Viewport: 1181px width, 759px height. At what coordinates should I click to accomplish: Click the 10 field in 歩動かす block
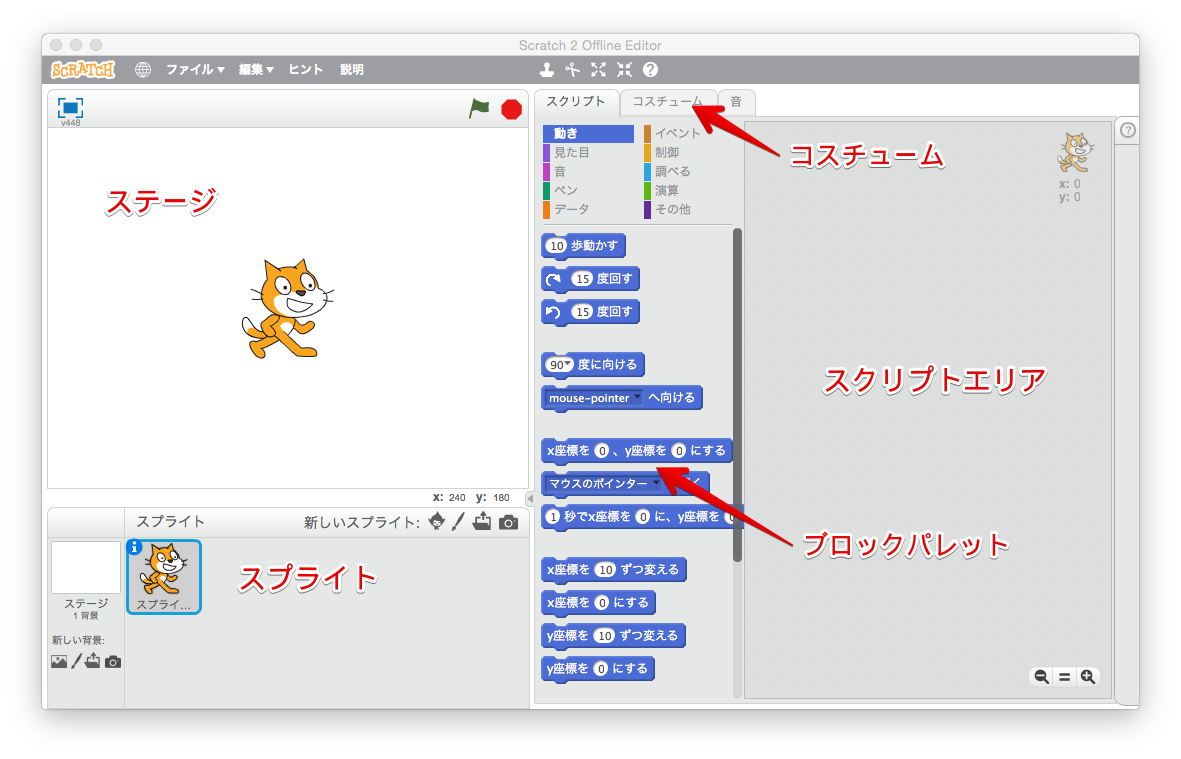tap(557, 245)
